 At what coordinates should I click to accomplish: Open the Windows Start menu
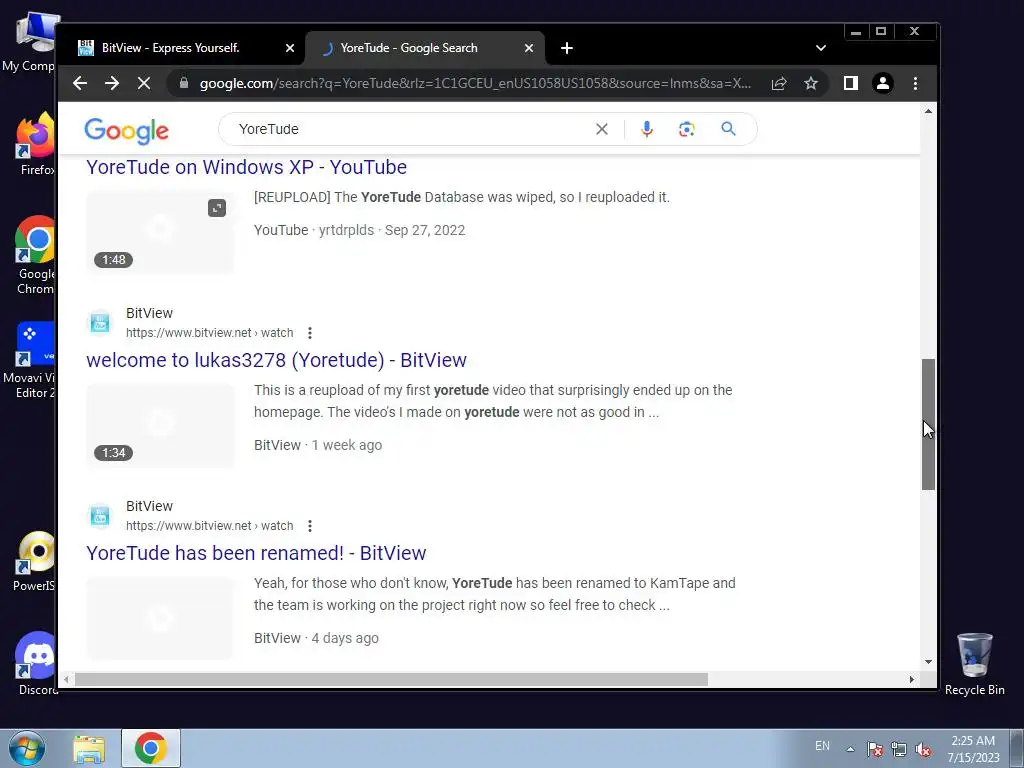tap(27, 748)
